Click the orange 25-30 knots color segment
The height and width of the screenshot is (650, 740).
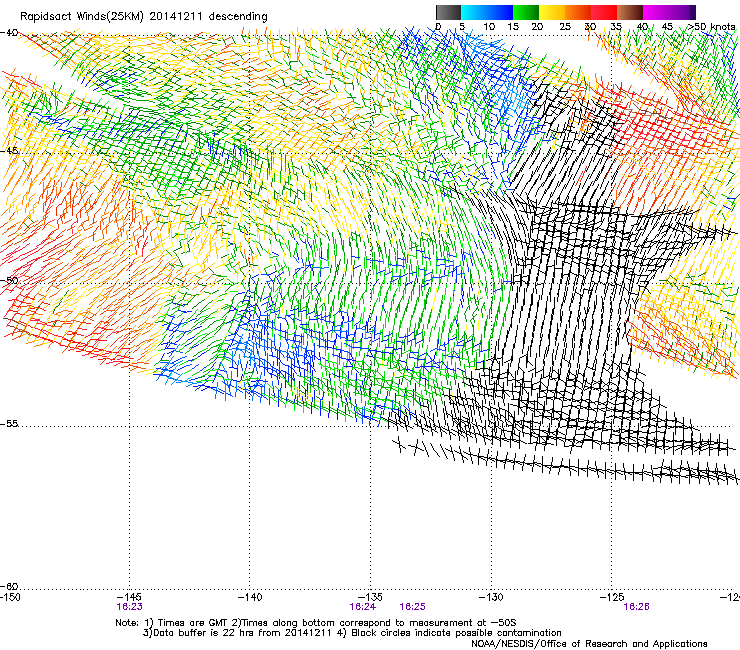point(578,12)
